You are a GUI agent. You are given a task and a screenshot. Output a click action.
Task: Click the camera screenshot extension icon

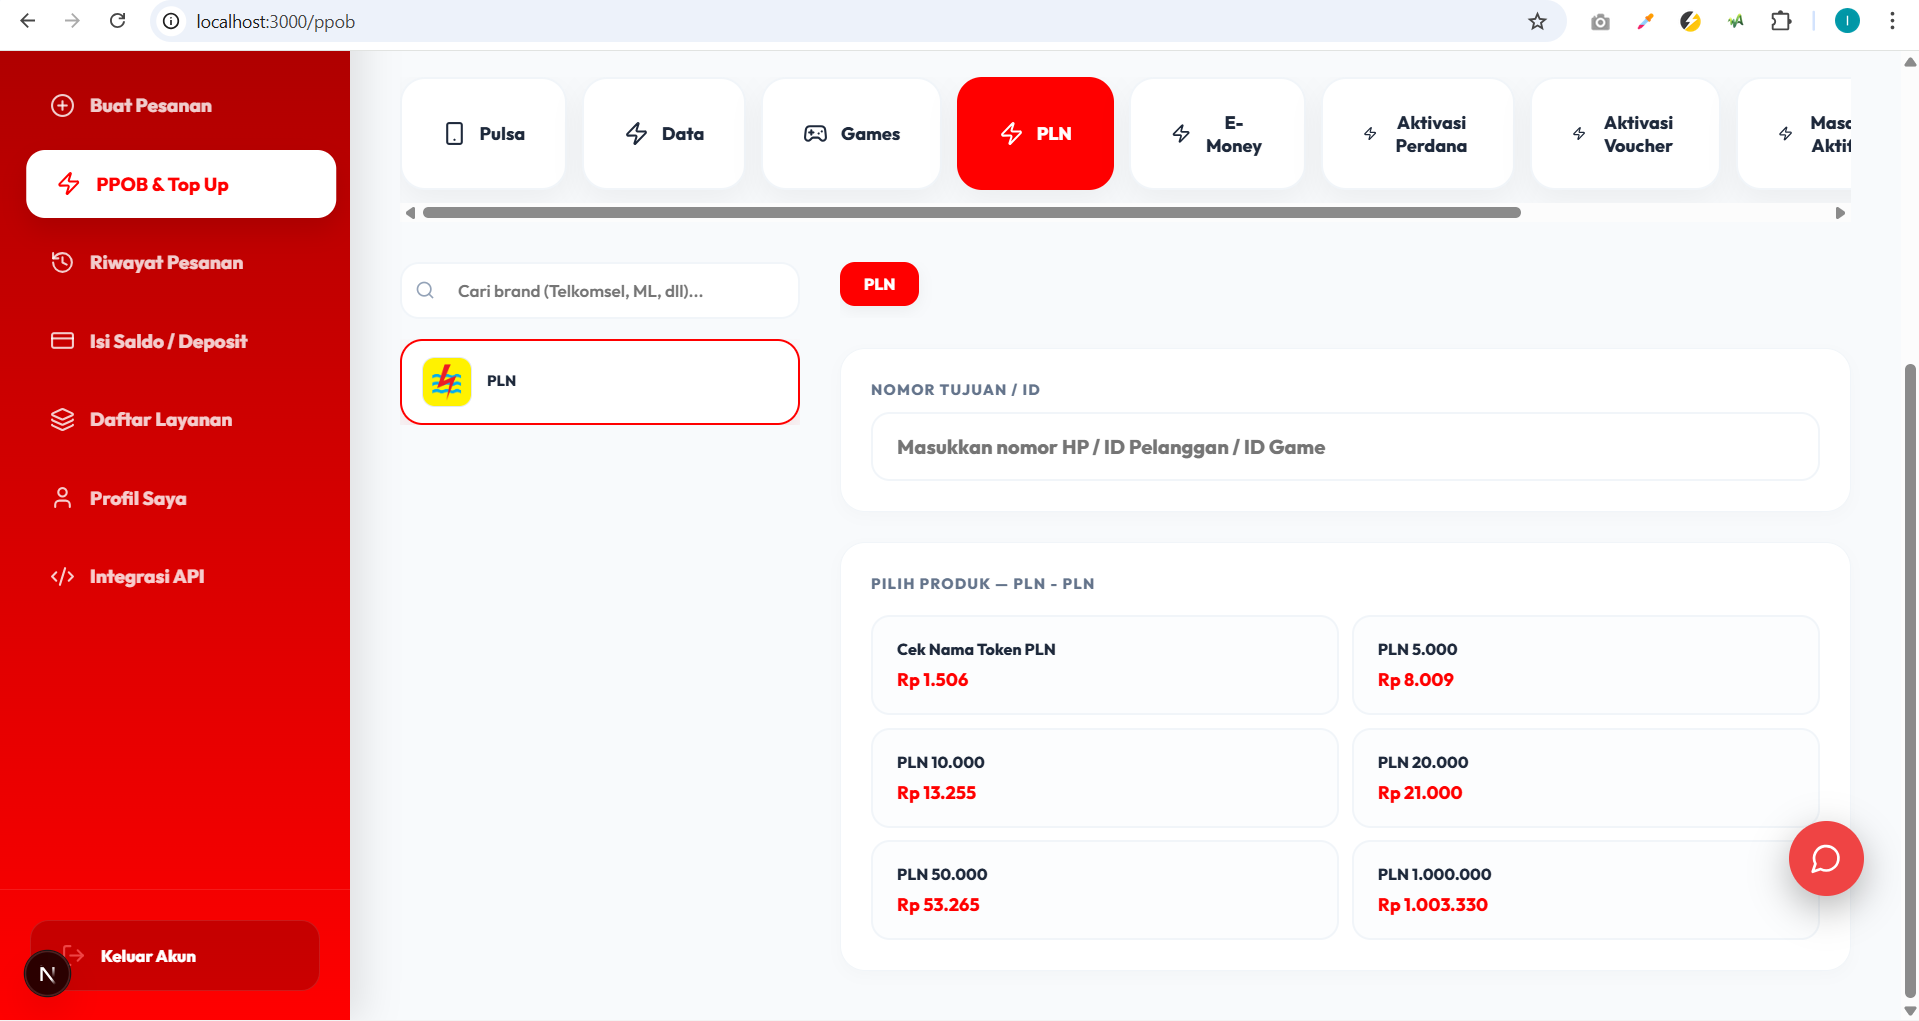coord(1600,21)
